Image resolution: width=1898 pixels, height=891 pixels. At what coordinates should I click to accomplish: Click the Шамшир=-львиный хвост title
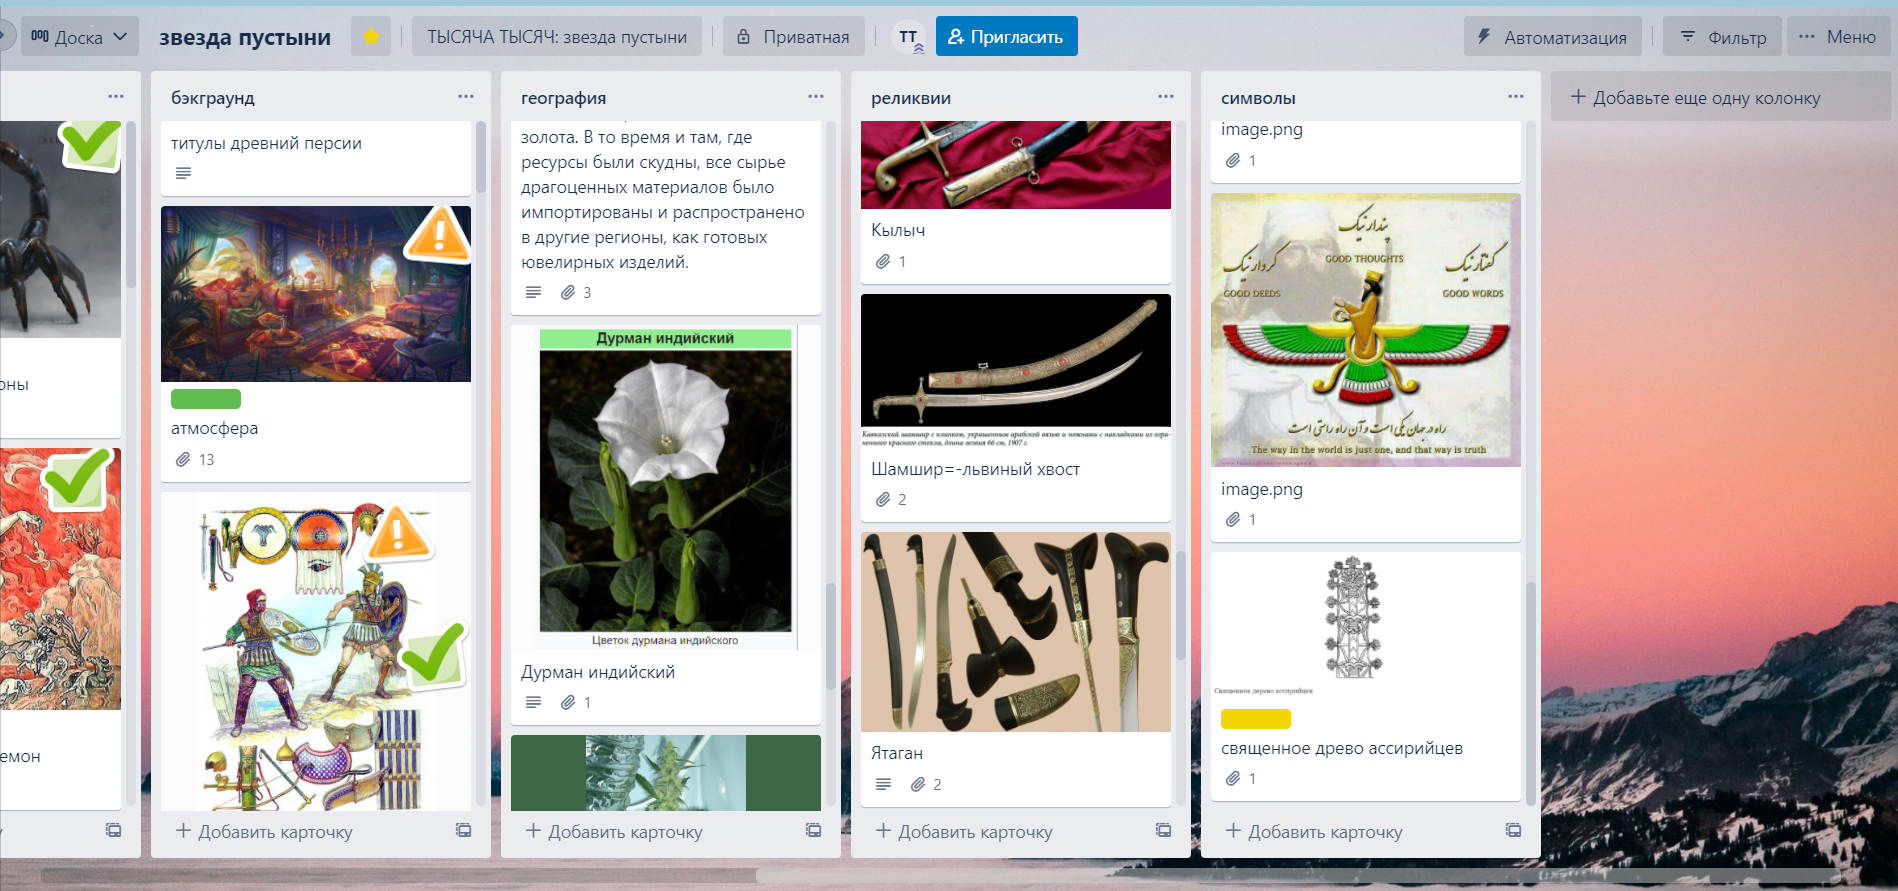point(975,469)
